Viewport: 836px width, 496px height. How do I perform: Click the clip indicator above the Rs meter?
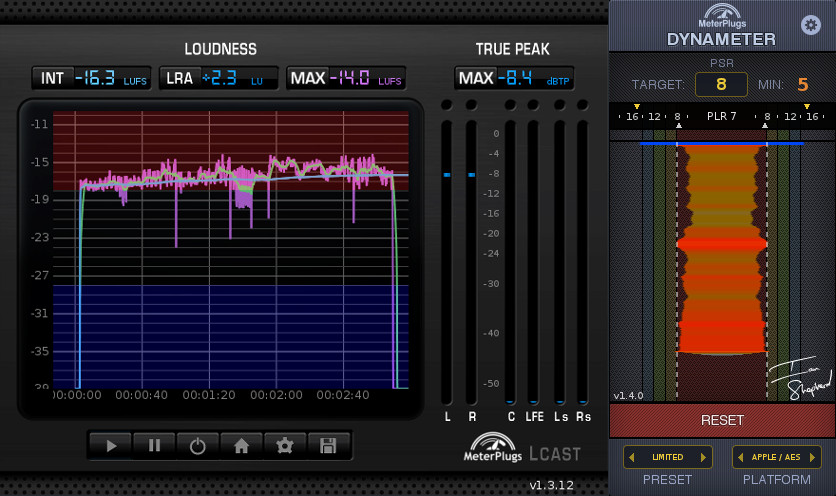583,105
